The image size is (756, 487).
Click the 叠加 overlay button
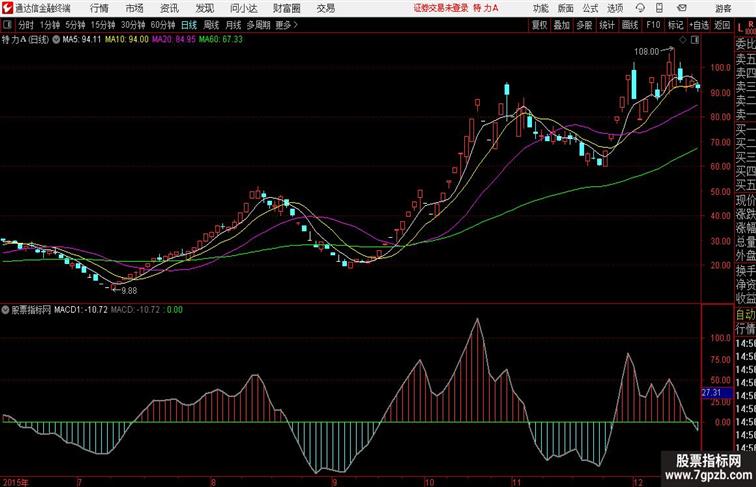point(562,25)
